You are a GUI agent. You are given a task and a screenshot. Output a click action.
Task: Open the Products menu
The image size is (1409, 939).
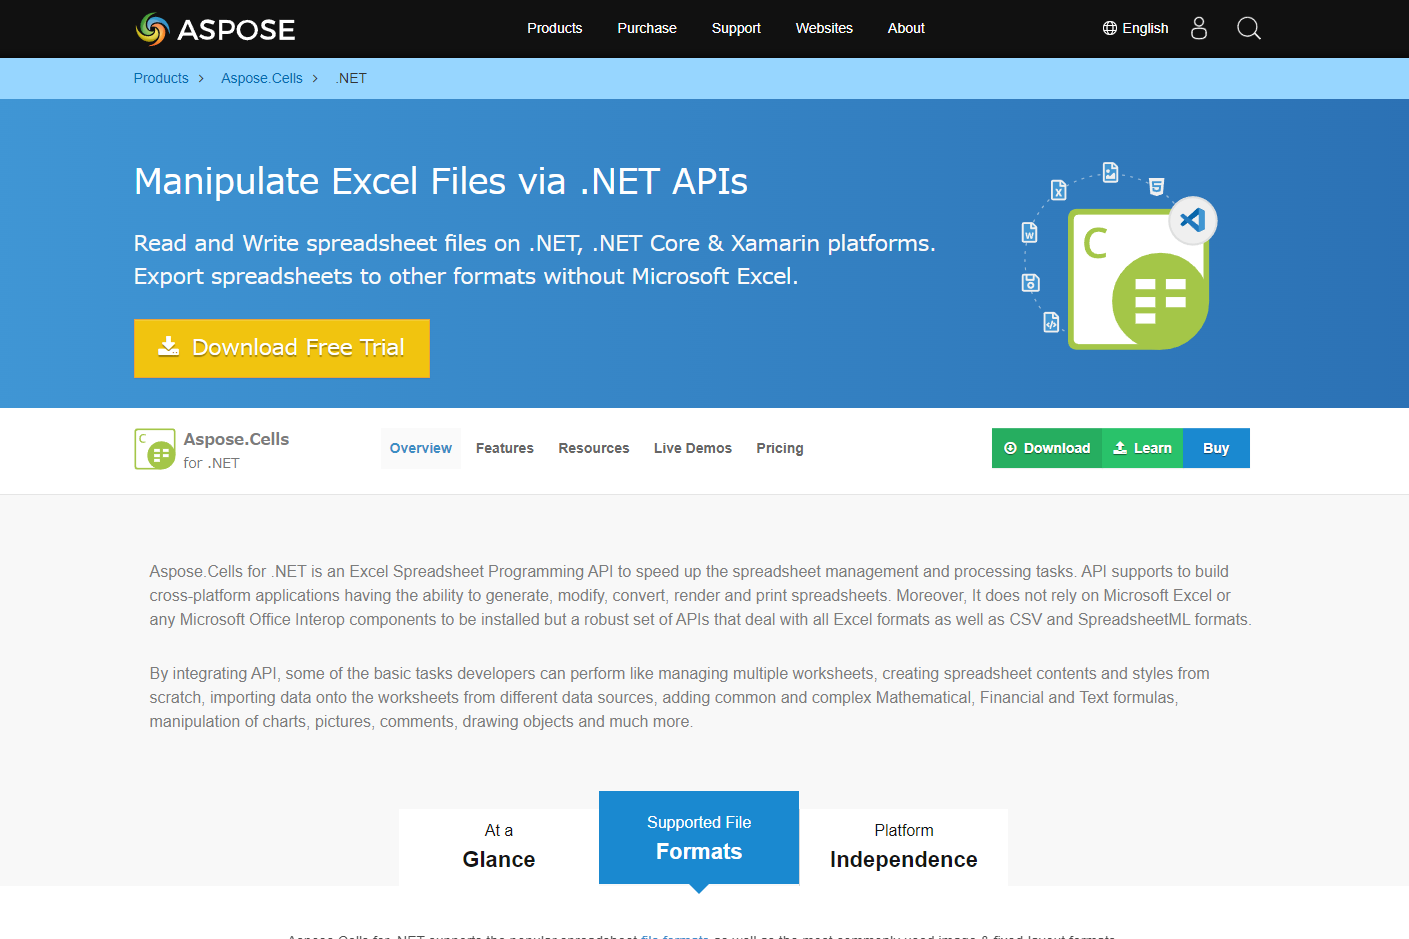click(555, 28)
